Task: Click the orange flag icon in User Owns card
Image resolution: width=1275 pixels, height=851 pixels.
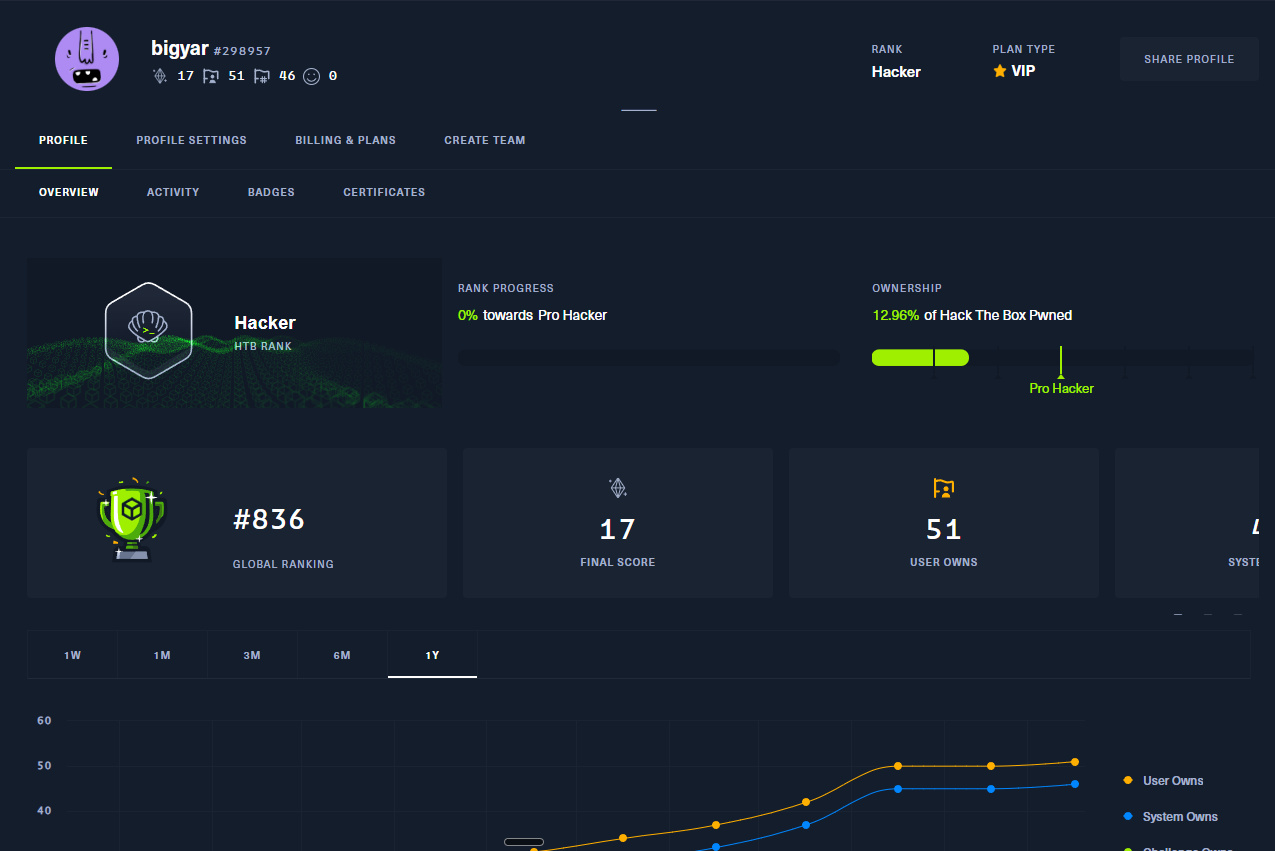Action: click(x=944, y=488)
